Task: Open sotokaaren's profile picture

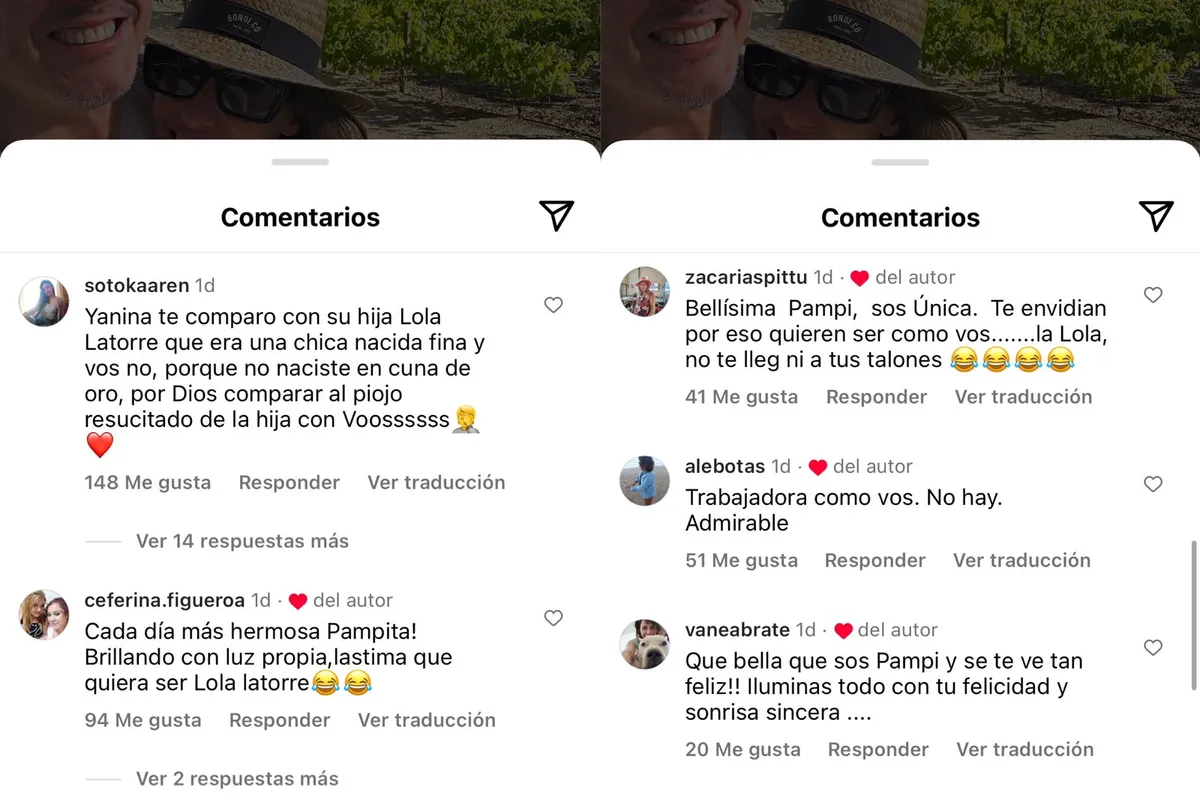Action: pos(44,301)
